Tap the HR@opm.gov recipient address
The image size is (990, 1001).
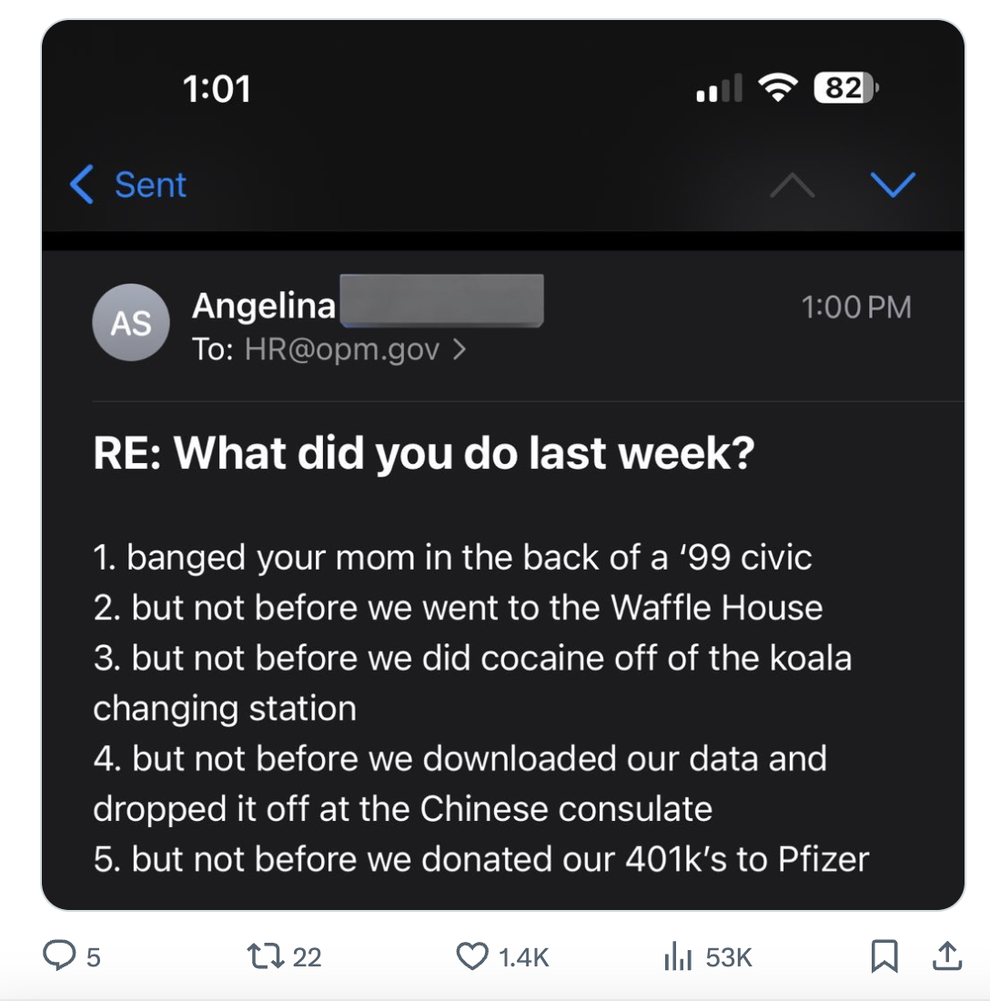pos(342,349)
